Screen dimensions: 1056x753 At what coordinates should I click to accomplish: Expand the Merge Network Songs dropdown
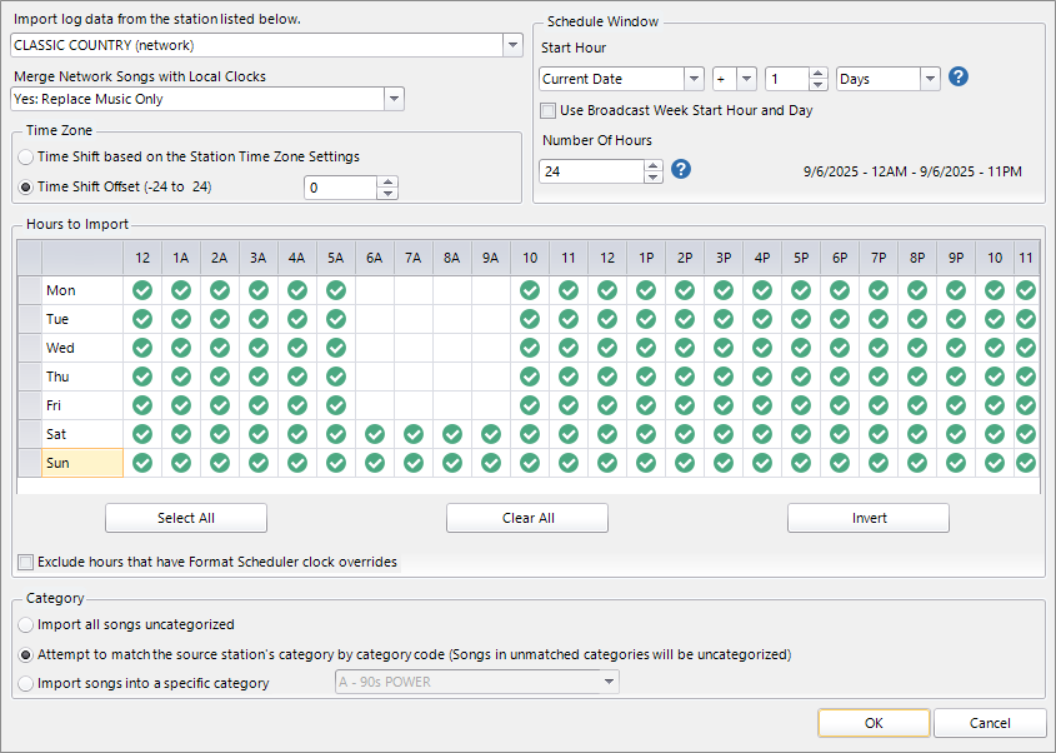[393, 99]
